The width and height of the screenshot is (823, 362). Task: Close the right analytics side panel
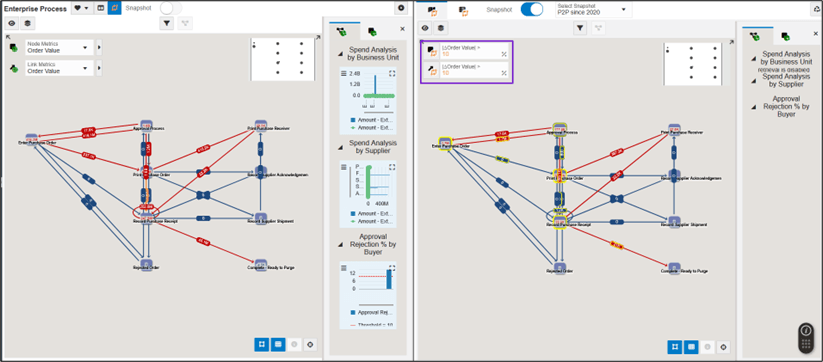tap(816, 34)
